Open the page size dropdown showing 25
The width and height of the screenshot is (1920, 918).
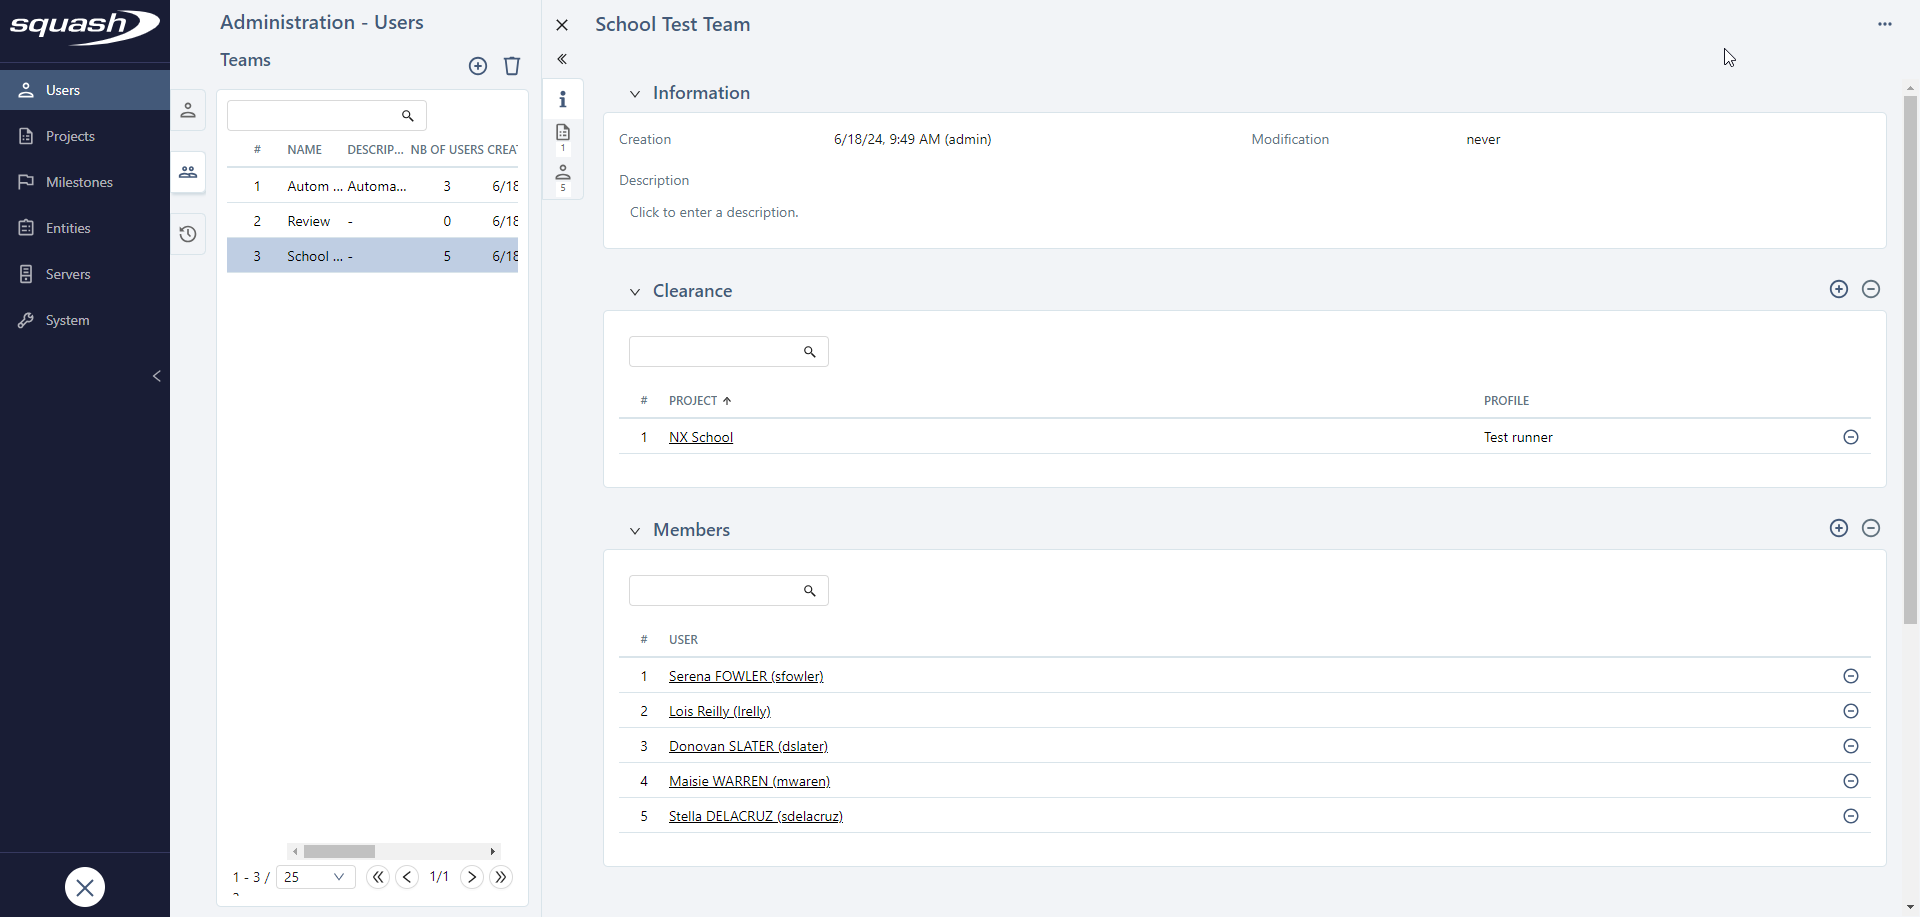tap(315, 877)
